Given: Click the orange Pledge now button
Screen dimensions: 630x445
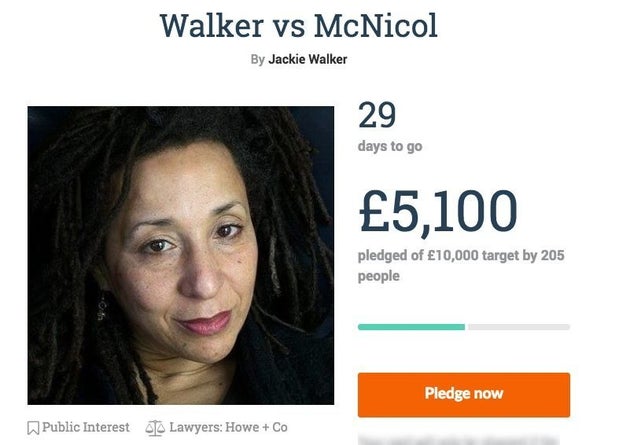Looking at the screenshot, I should (464, 395).
